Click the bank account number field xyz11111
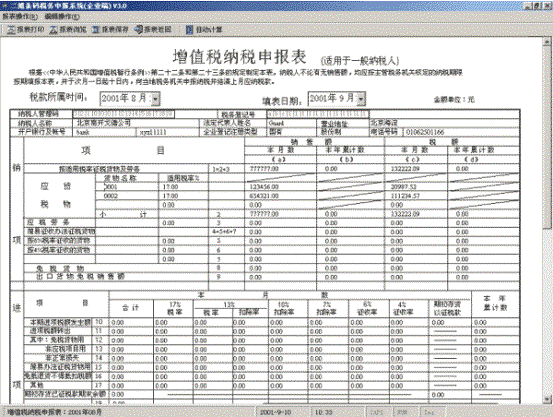Screen dimensions: 553x417 [x=169, y=132]
